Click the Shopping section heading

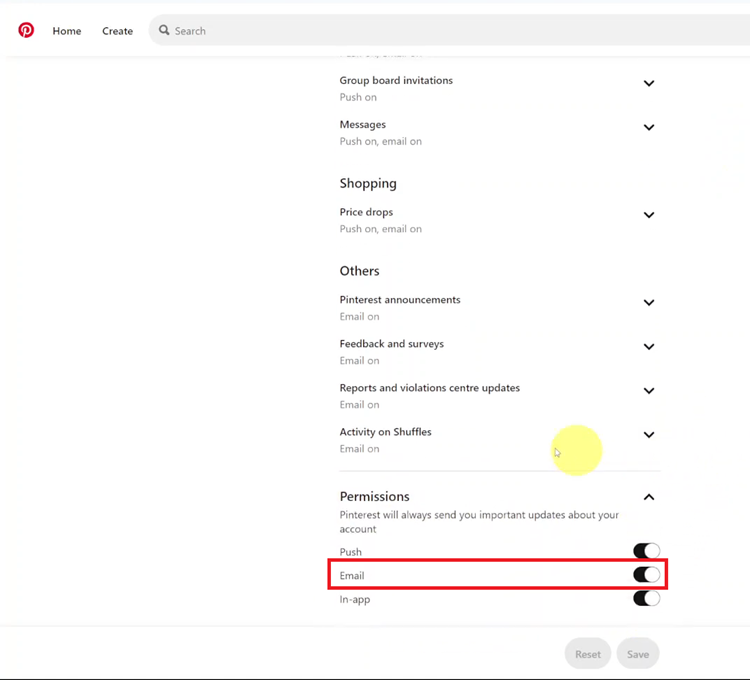click(x=368, y=184)
